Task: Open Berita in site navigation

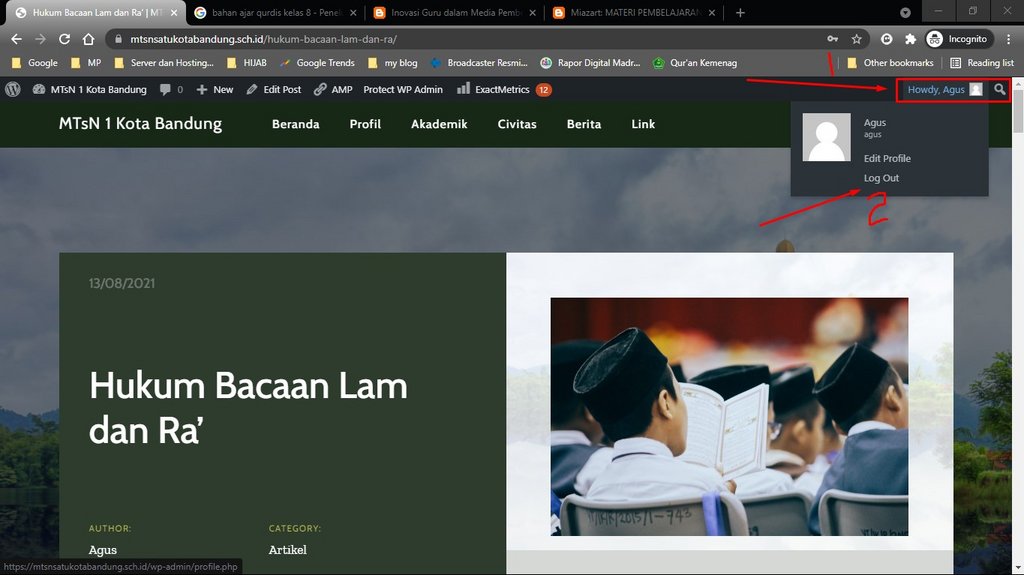Action: pos(584,124)
